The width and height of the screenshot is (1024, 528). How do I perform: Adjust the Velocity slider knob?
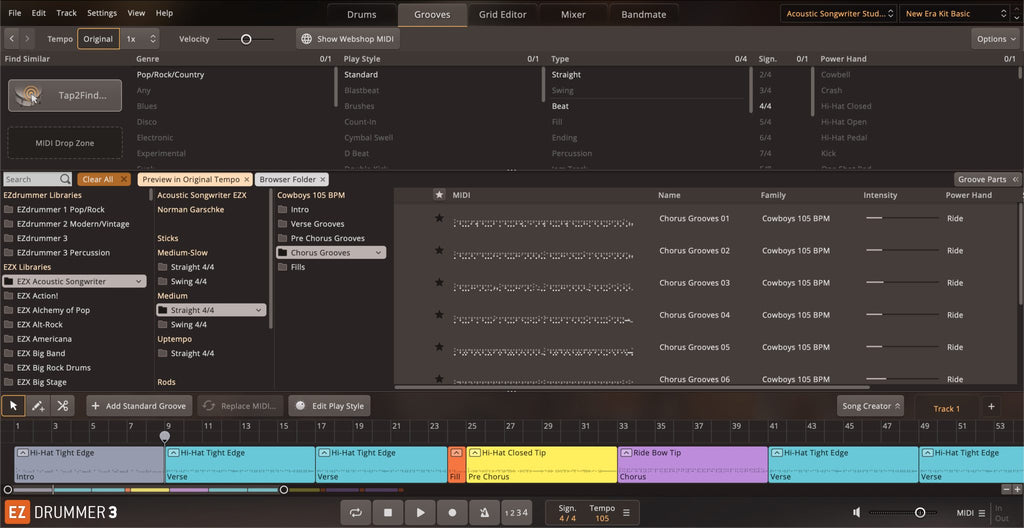[246, 39]
